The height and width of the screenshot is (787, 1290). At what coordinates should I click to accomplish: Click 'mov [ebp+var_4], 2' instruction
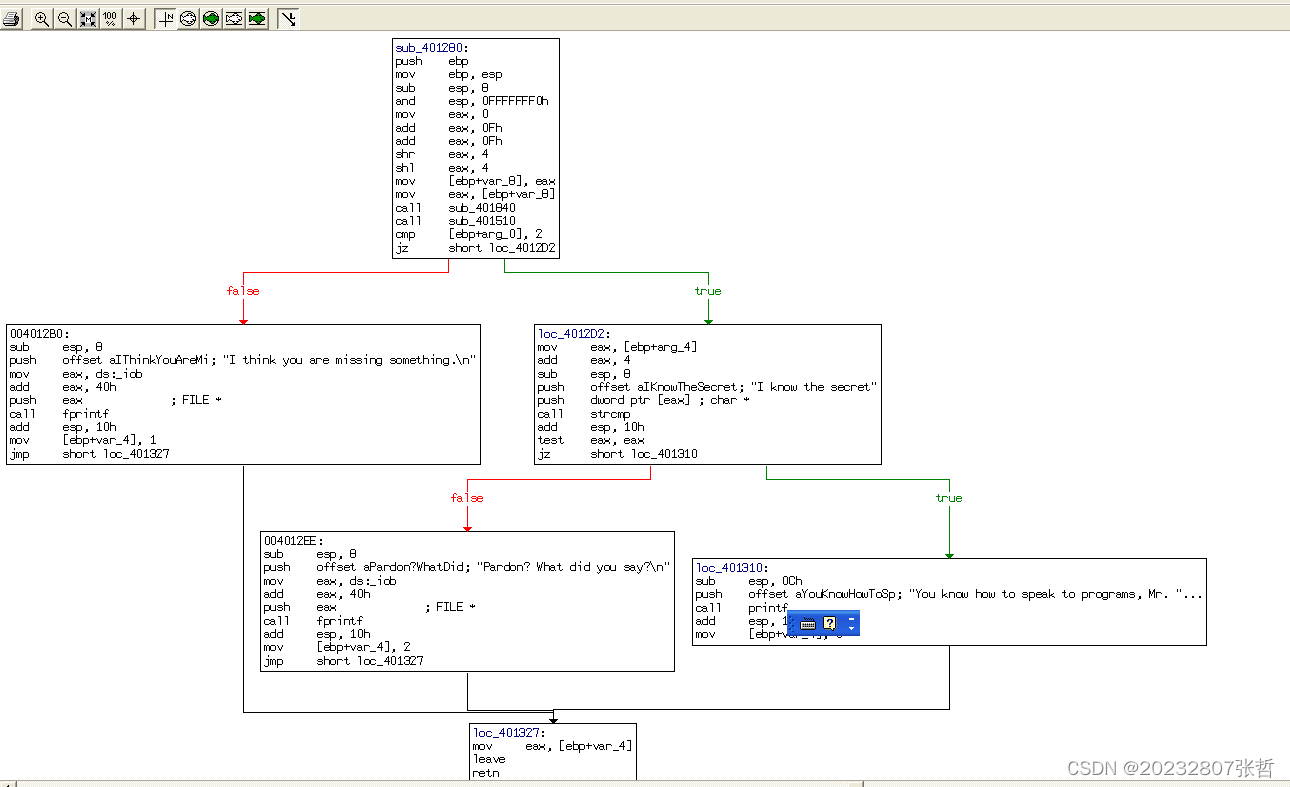click(x=337, y=647)
